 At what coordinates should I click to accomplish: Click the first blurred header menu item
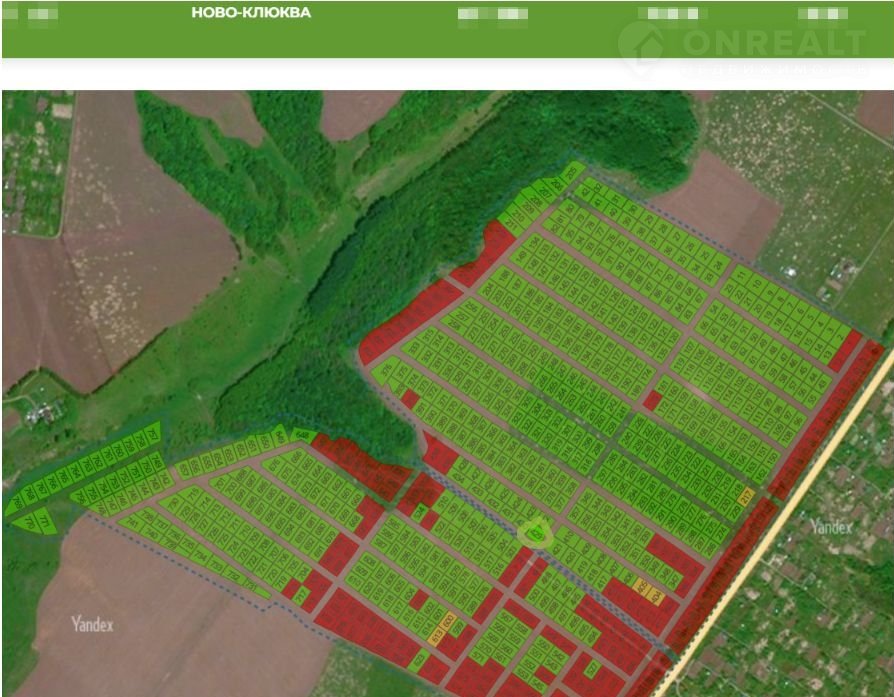pos(42,15)
